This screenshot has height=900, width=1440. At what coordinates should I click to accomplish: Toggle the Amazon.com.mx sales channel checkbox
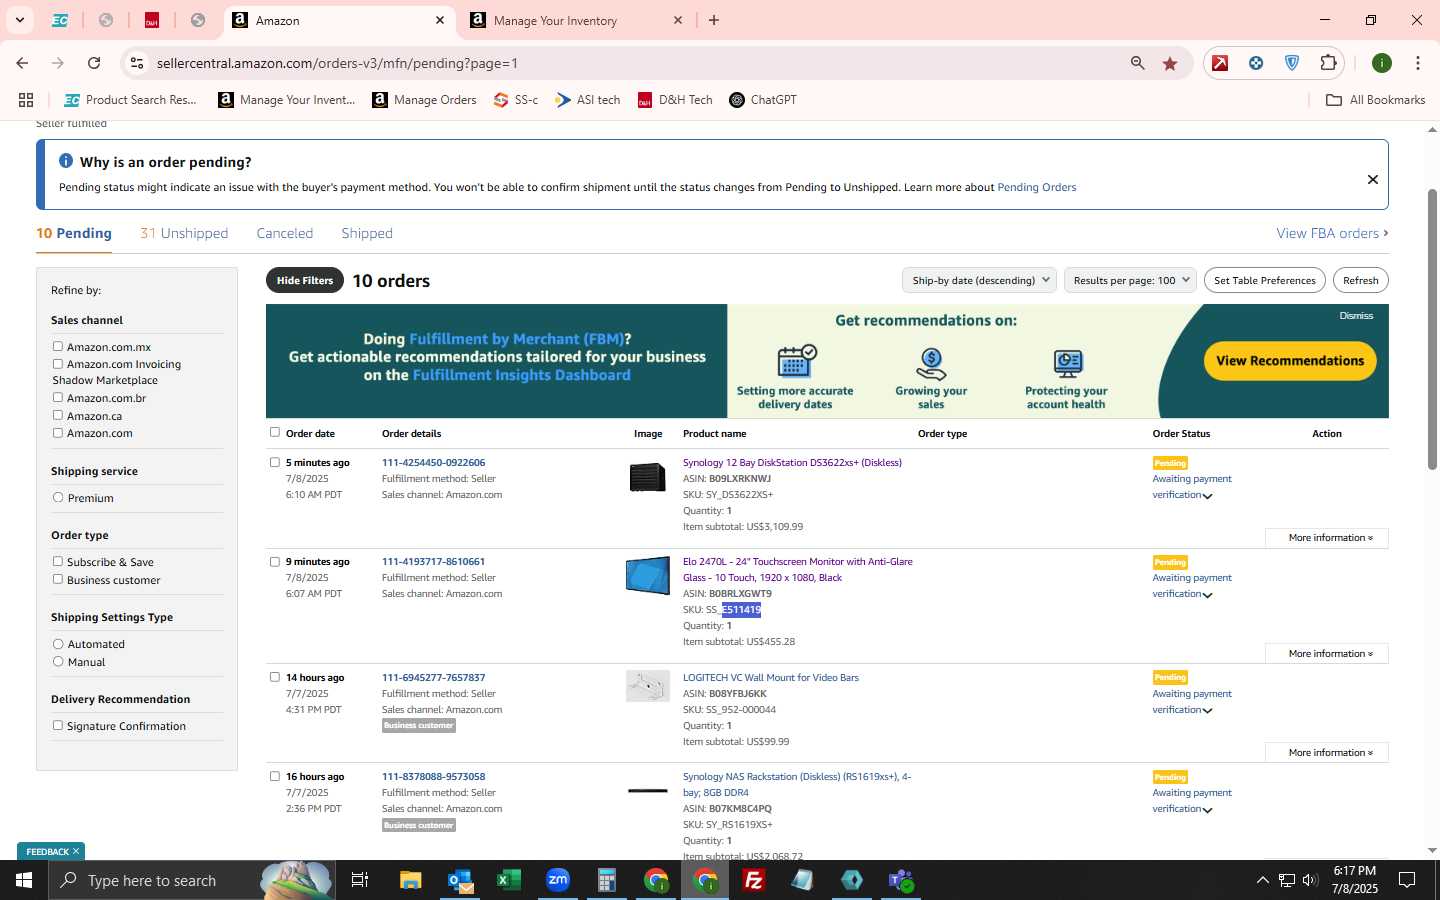[x=58, y=346]
